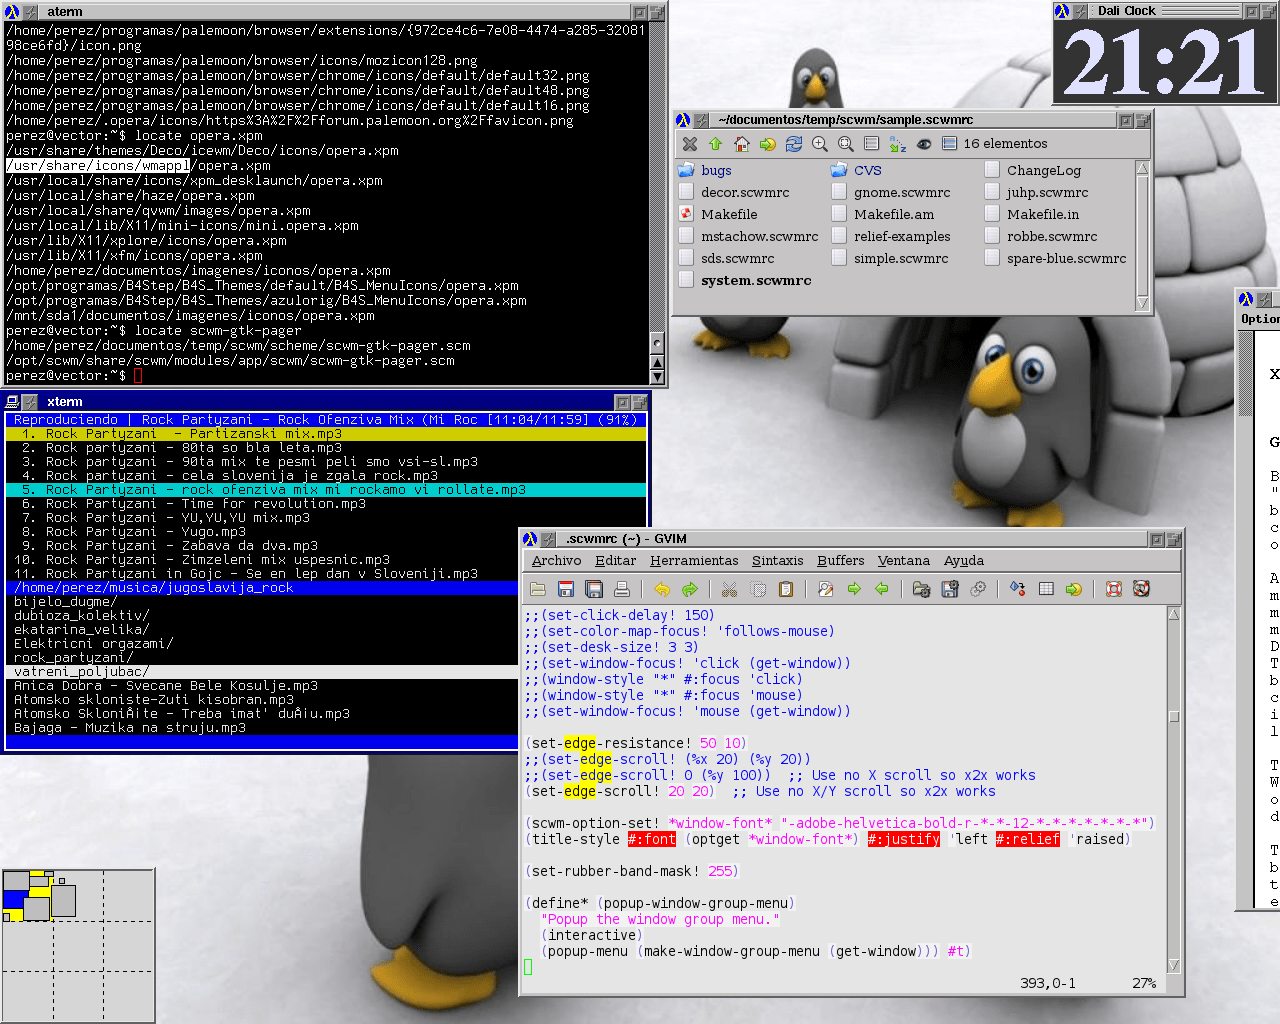Paste from clipboard in GVIM toolbar
This screenshot has width=1280, height=1024.
[786, 589]
